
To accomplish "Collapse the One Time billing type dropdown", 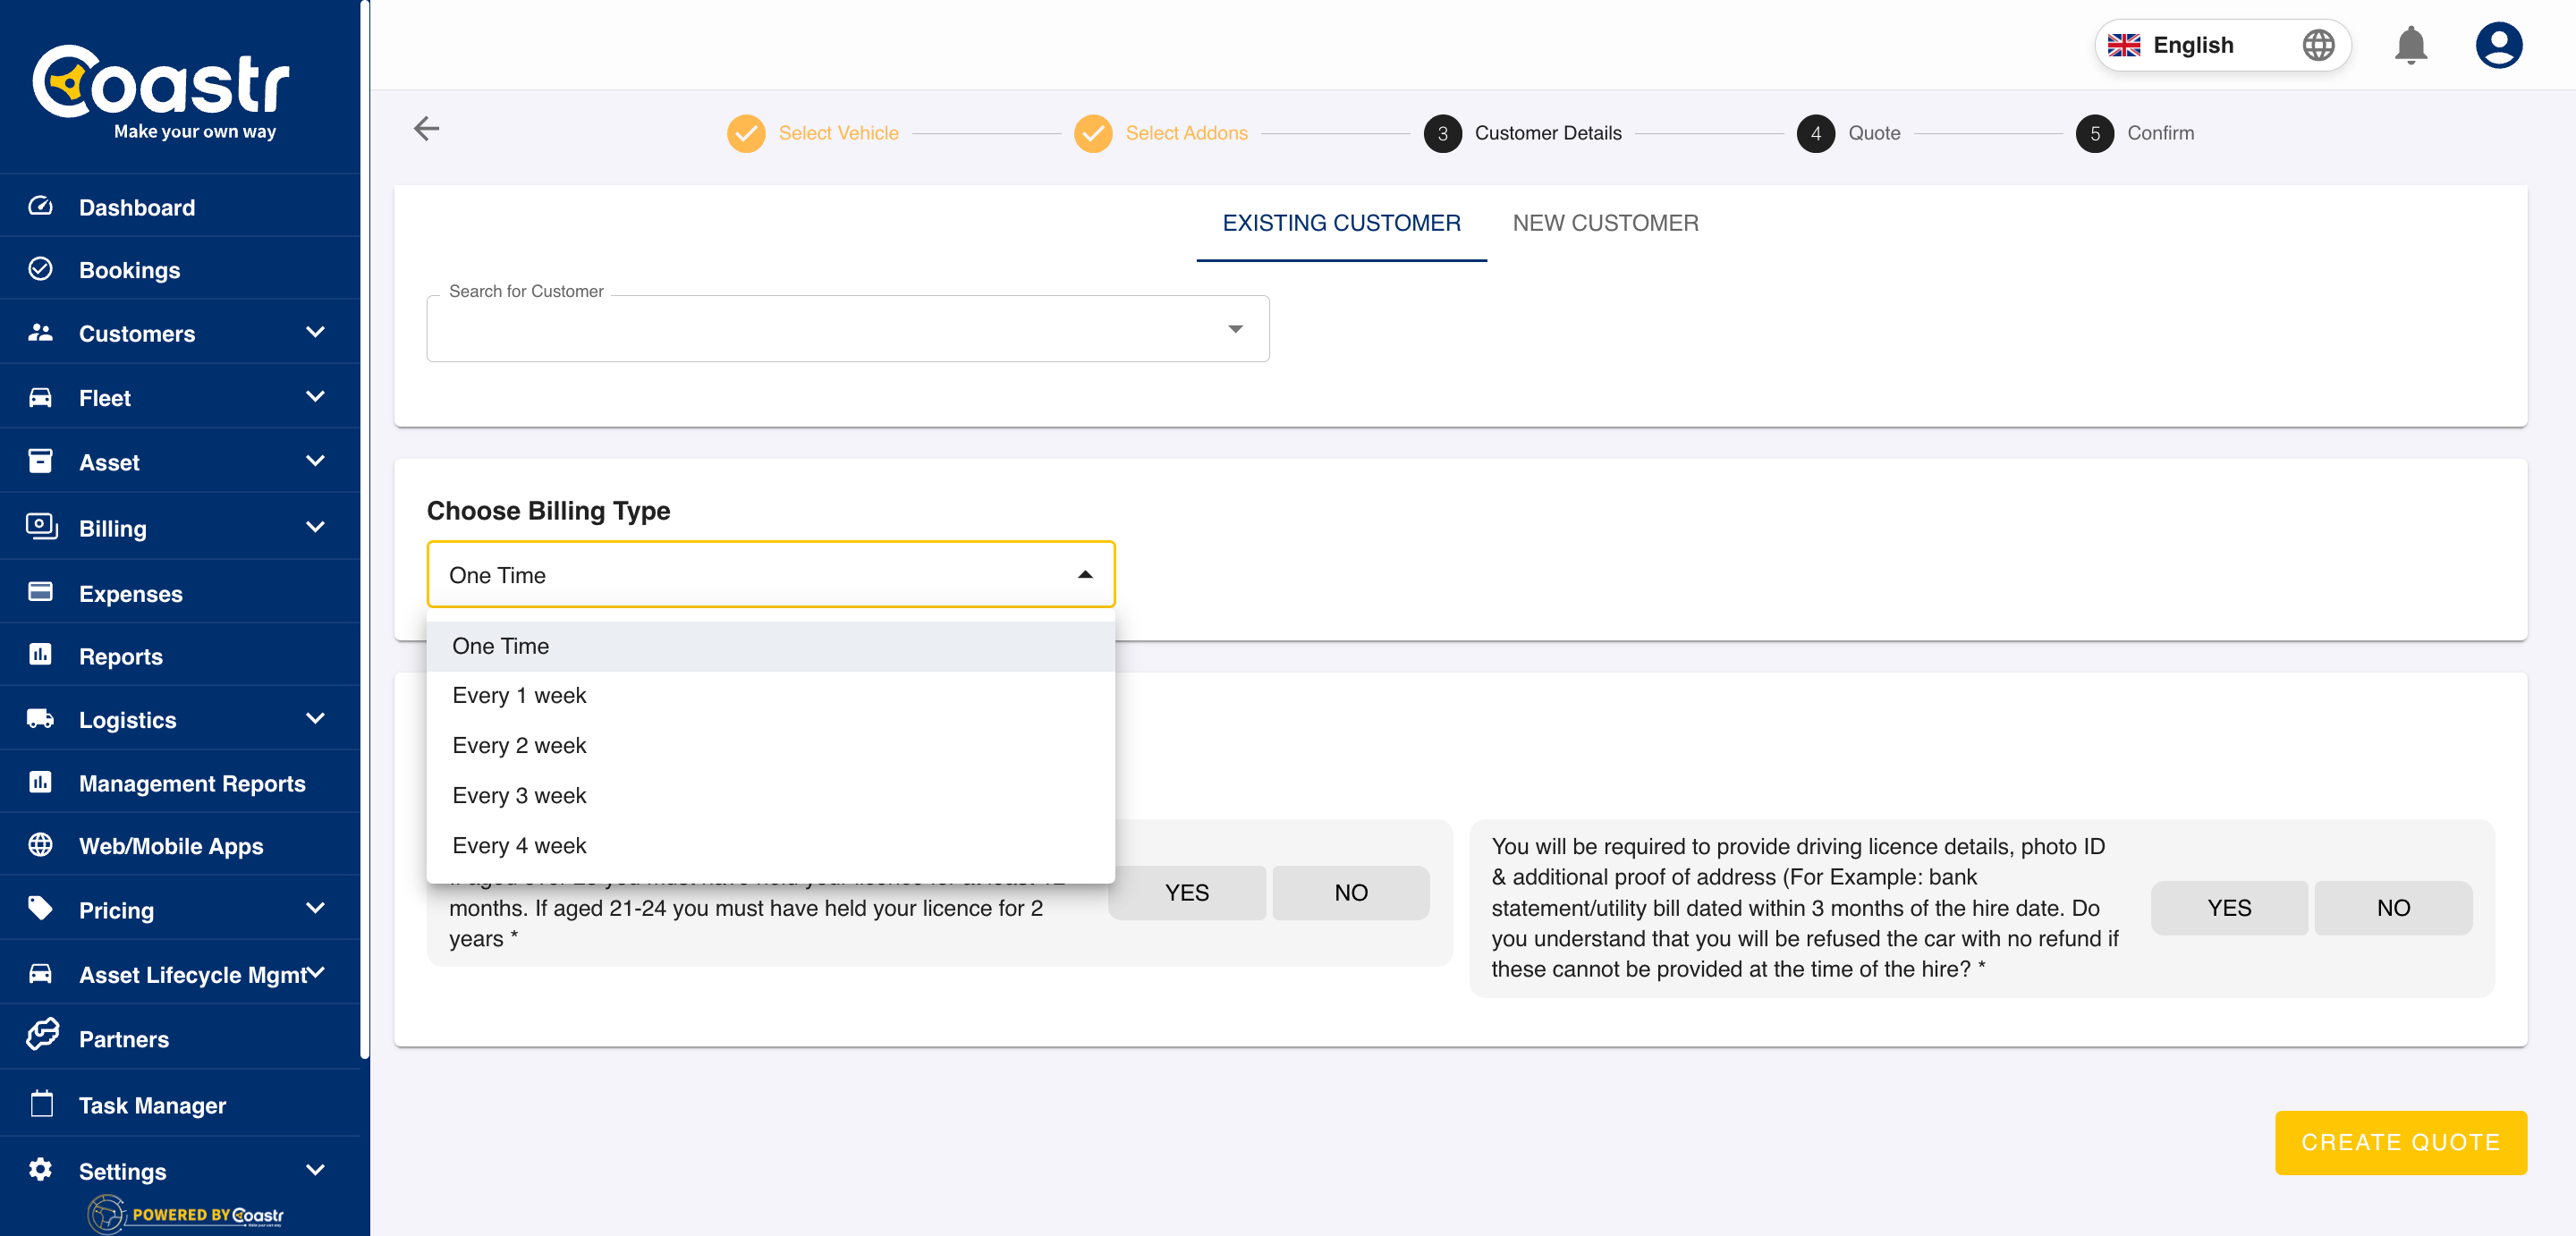I will (x=1085, y=575).
